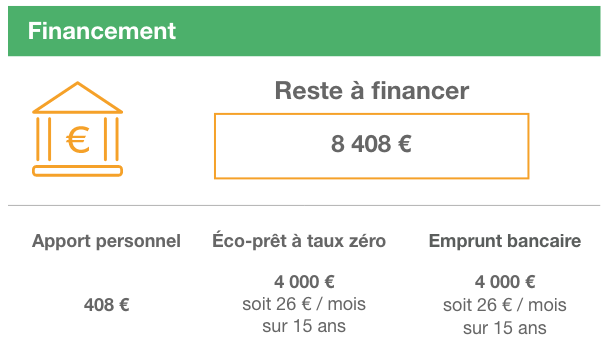610x360 pixels.
Task: Click Emprunt bancaire sur 15 ans duration
Action: [x=505, y=328]
